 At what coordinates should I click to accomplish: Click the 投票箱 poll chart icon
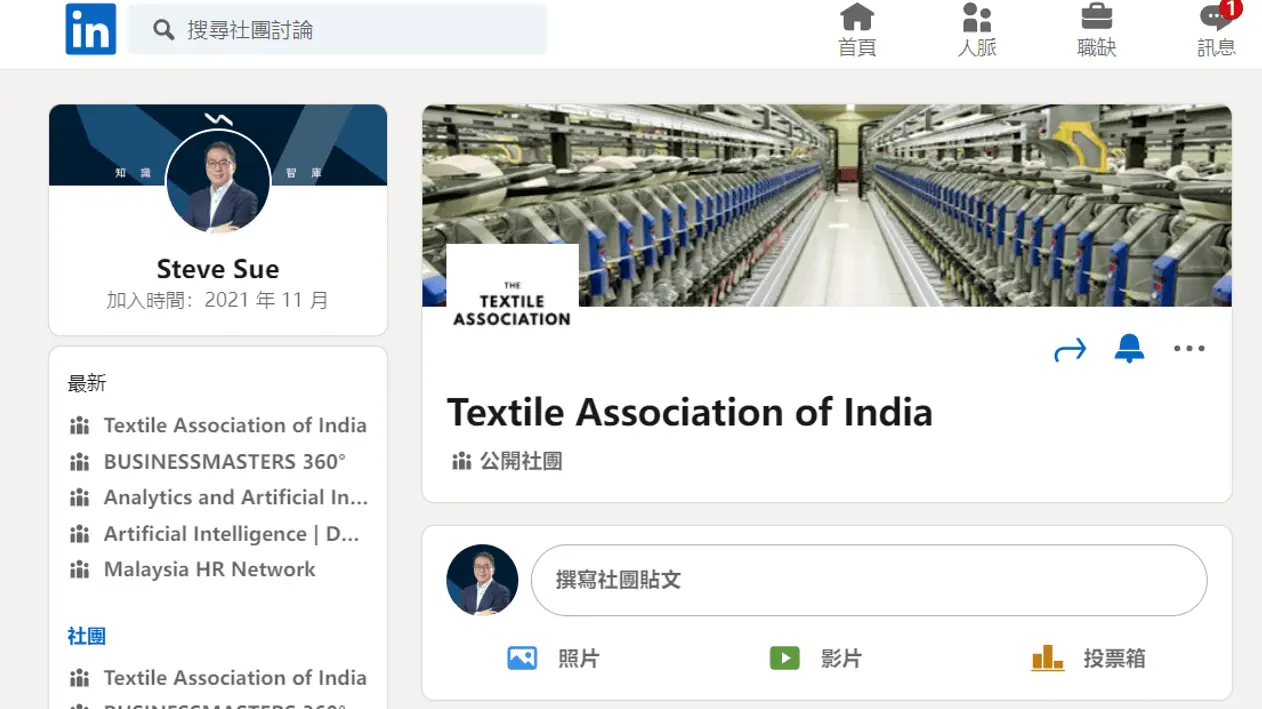(x=1047, y=658)
